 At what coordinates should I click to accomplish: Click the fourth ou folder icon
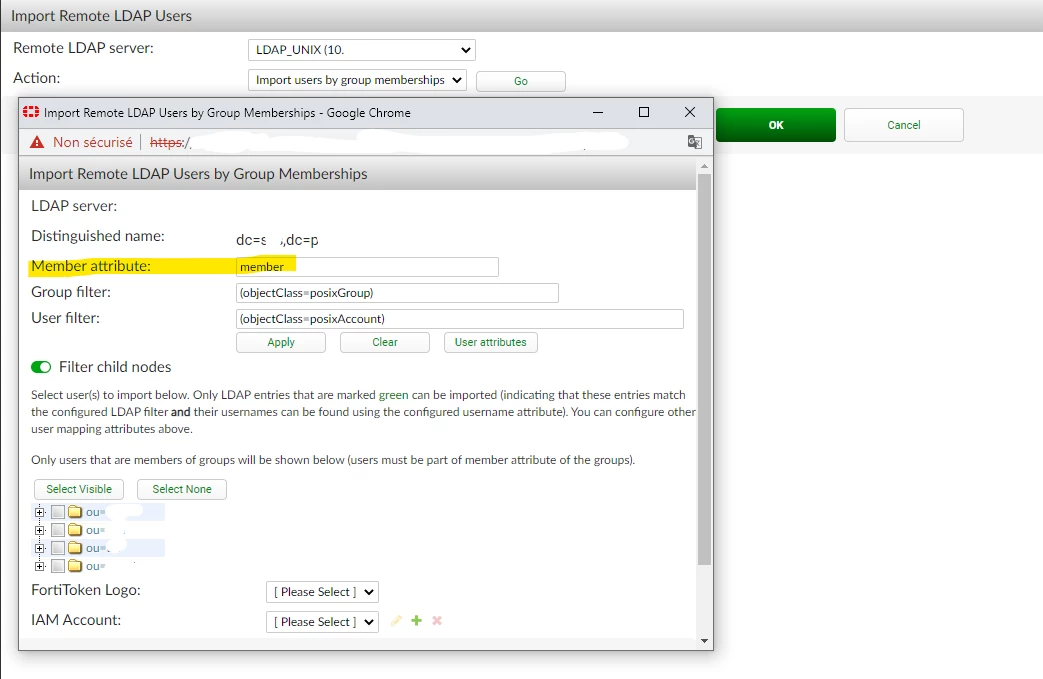point(75,566)
